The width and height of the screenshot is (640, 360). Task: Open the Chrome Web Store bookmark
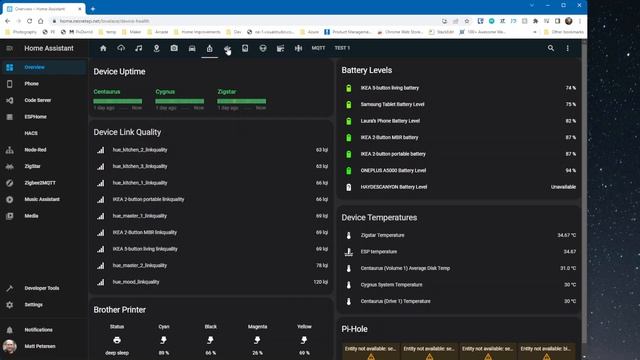point(400,32)
